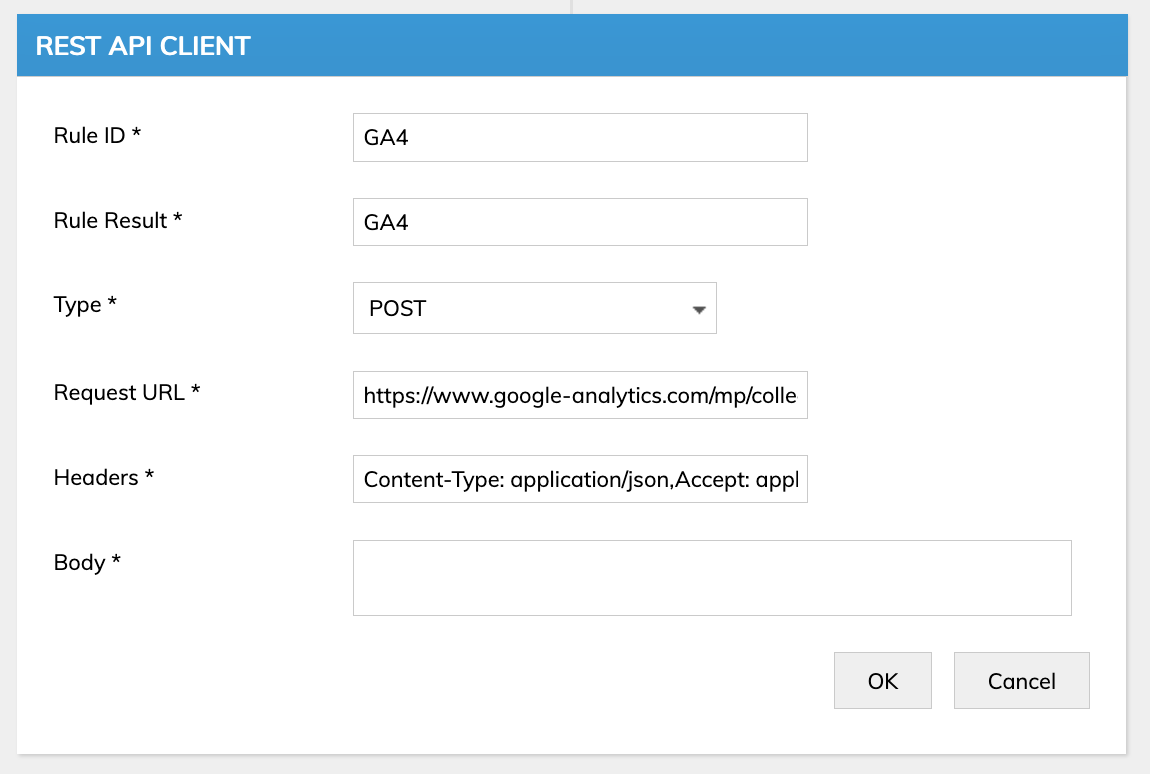Click the GA4 text in Rule Result

[x=386, y=223]
